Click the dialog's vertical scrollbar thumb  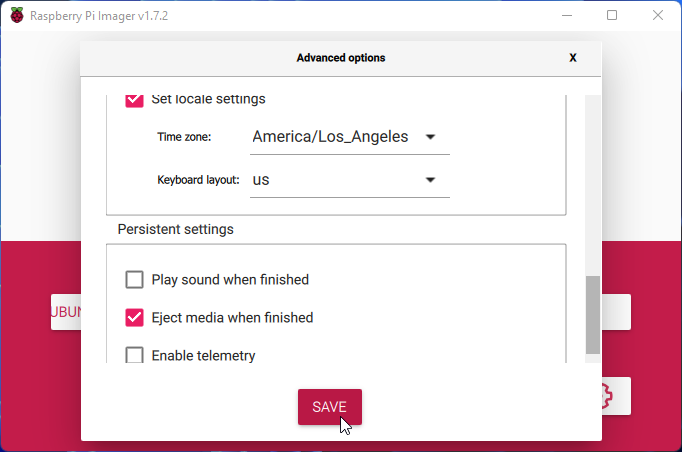593,315
